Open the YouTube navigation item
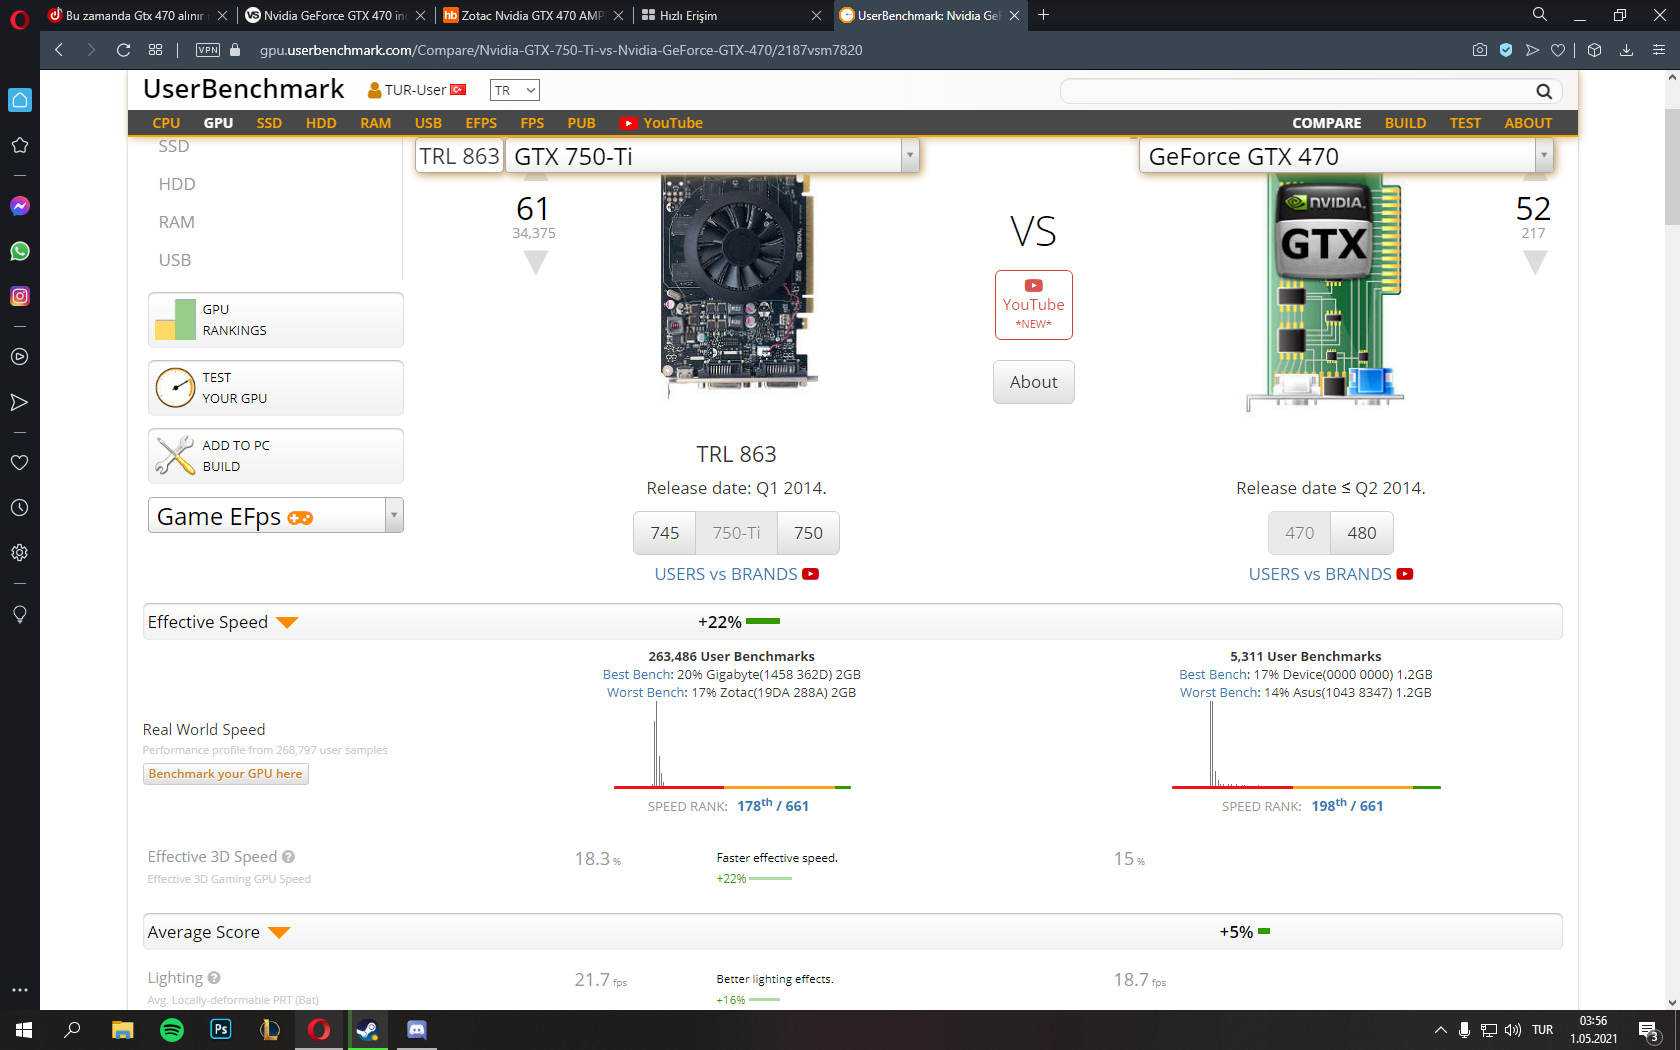The width and height of the screenshot is (1680, 1050). [661, 123]
